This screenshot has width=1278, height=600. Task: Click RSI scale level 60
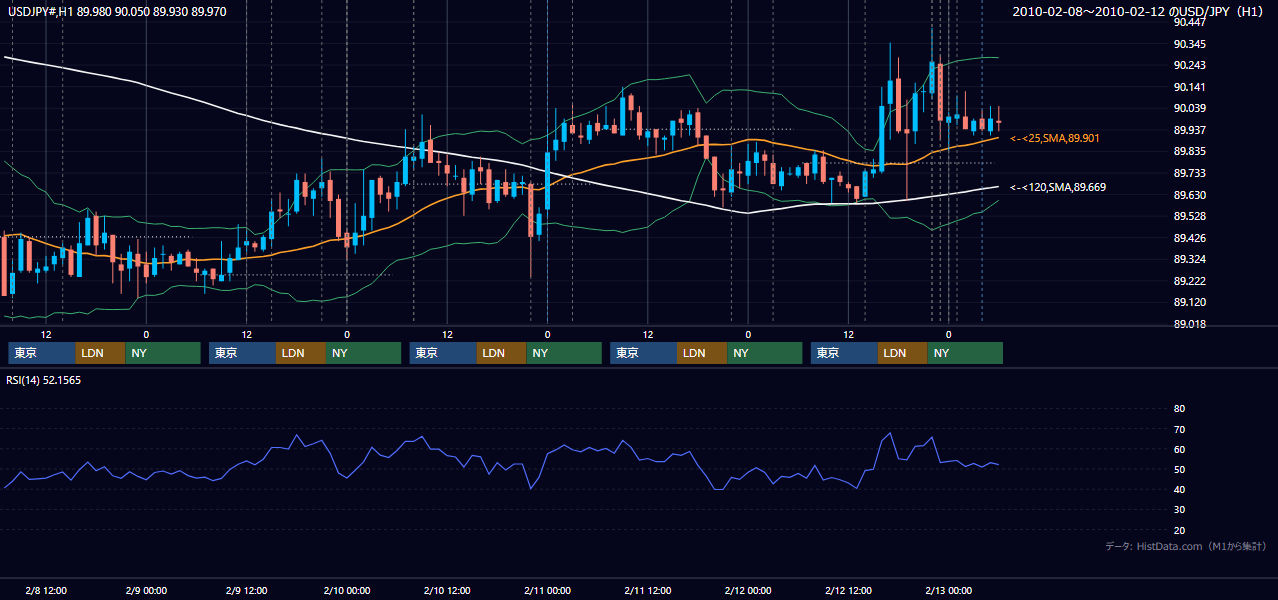point(1179,449)
